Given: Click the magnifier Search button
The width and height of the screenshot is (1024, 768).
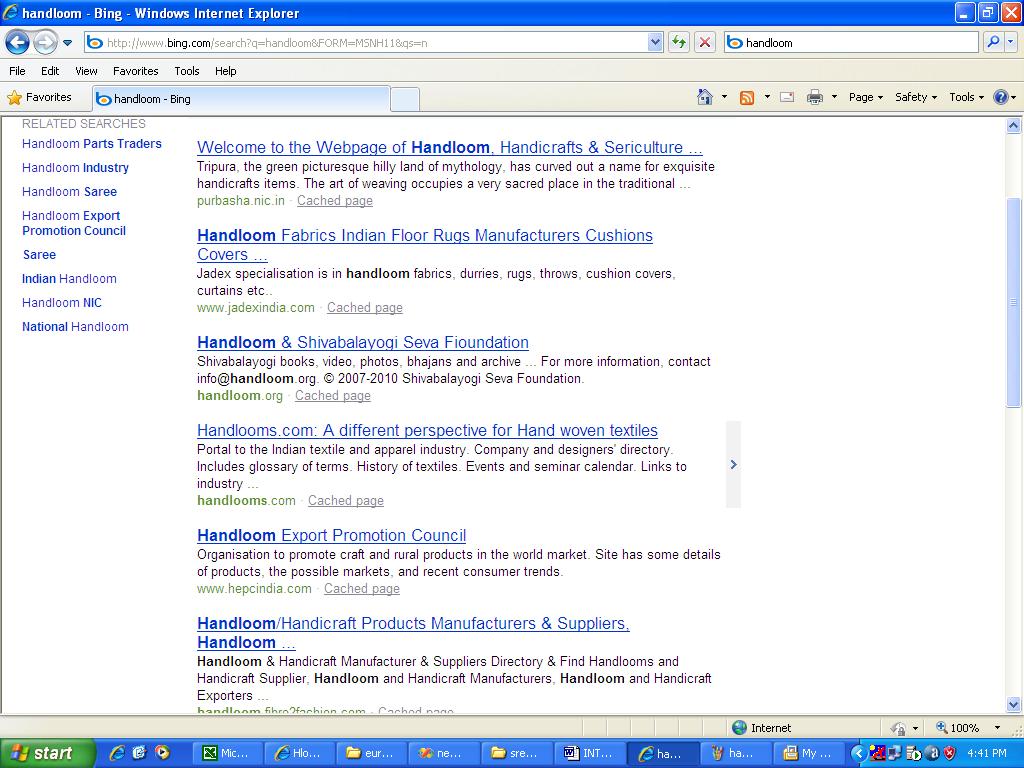Looking at the screenshot, I should (x=993, y=42).
